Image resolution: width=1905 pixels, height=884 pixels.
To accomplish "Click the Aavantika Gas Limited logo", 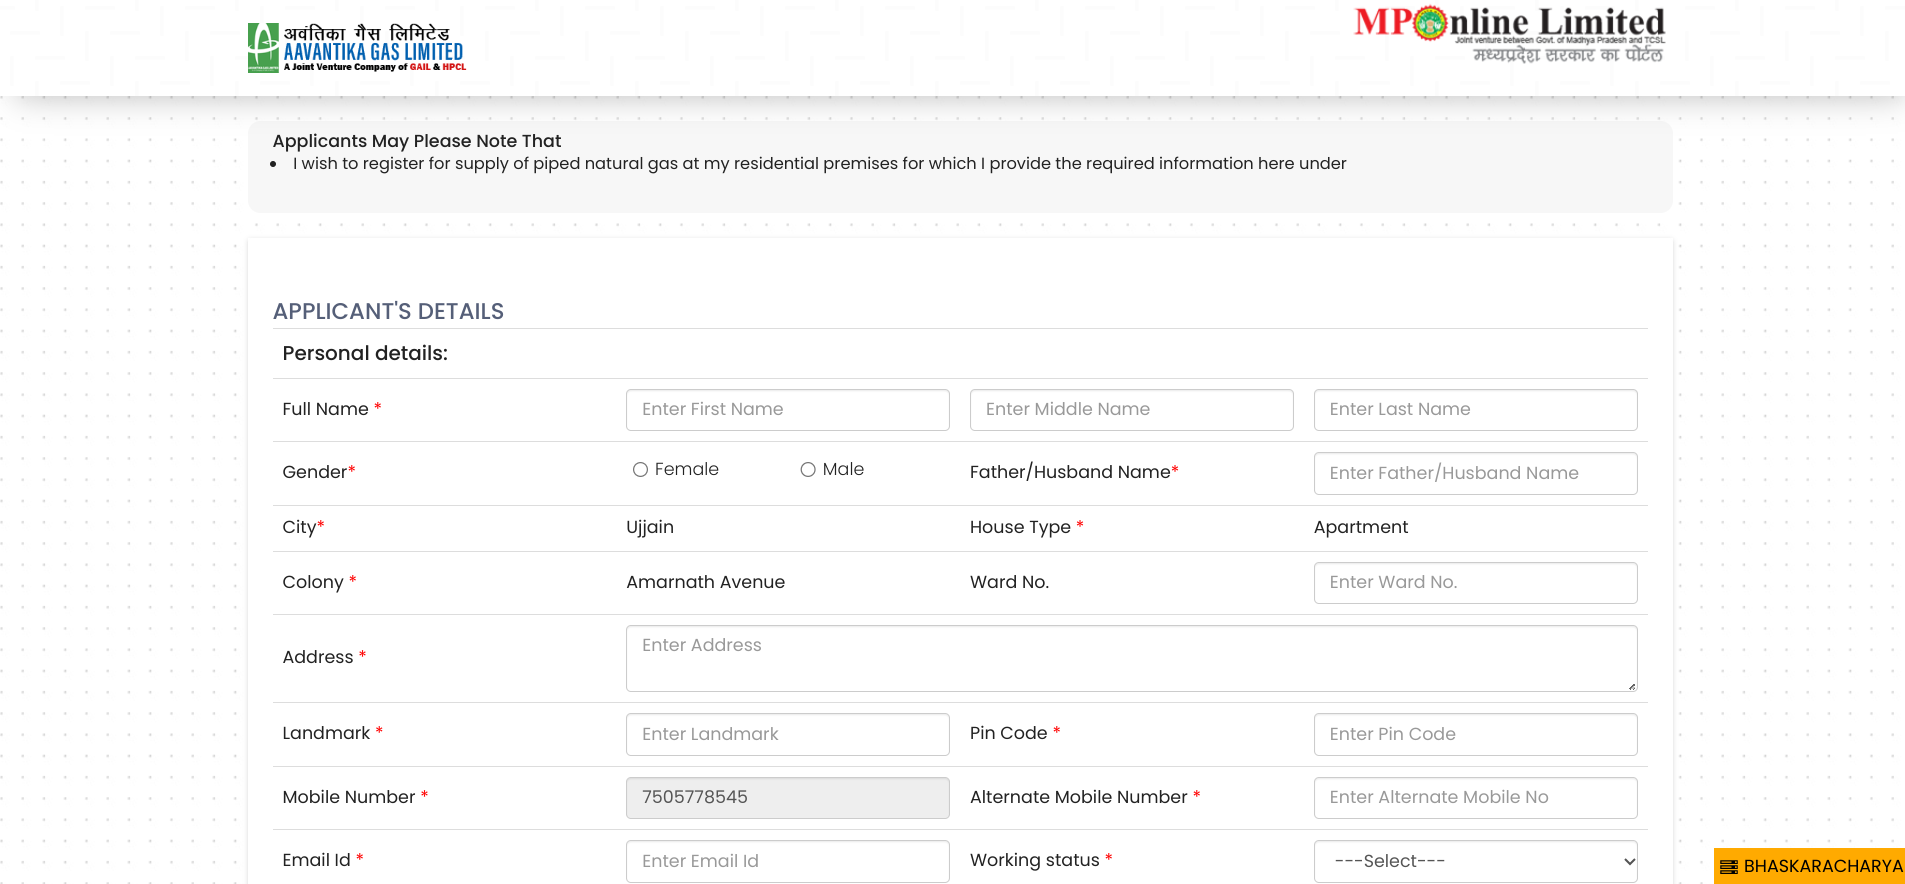I will pos(356,48).
